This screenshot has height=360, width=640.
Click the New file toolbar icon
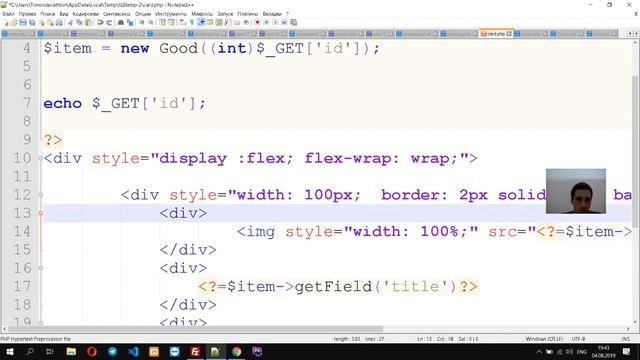click(x=6, y=23)
